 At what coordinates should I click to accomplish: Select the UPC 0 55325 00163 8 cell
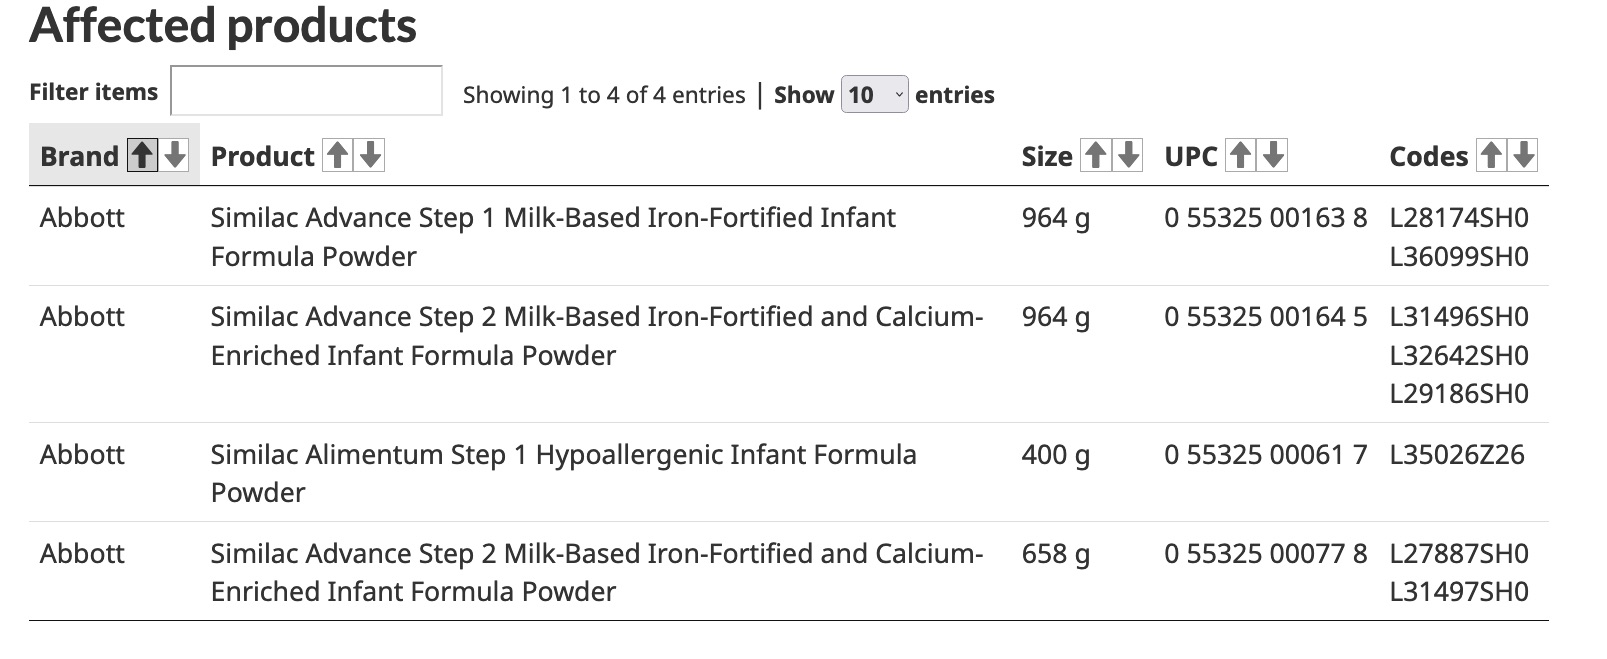tap(1265, 217)
